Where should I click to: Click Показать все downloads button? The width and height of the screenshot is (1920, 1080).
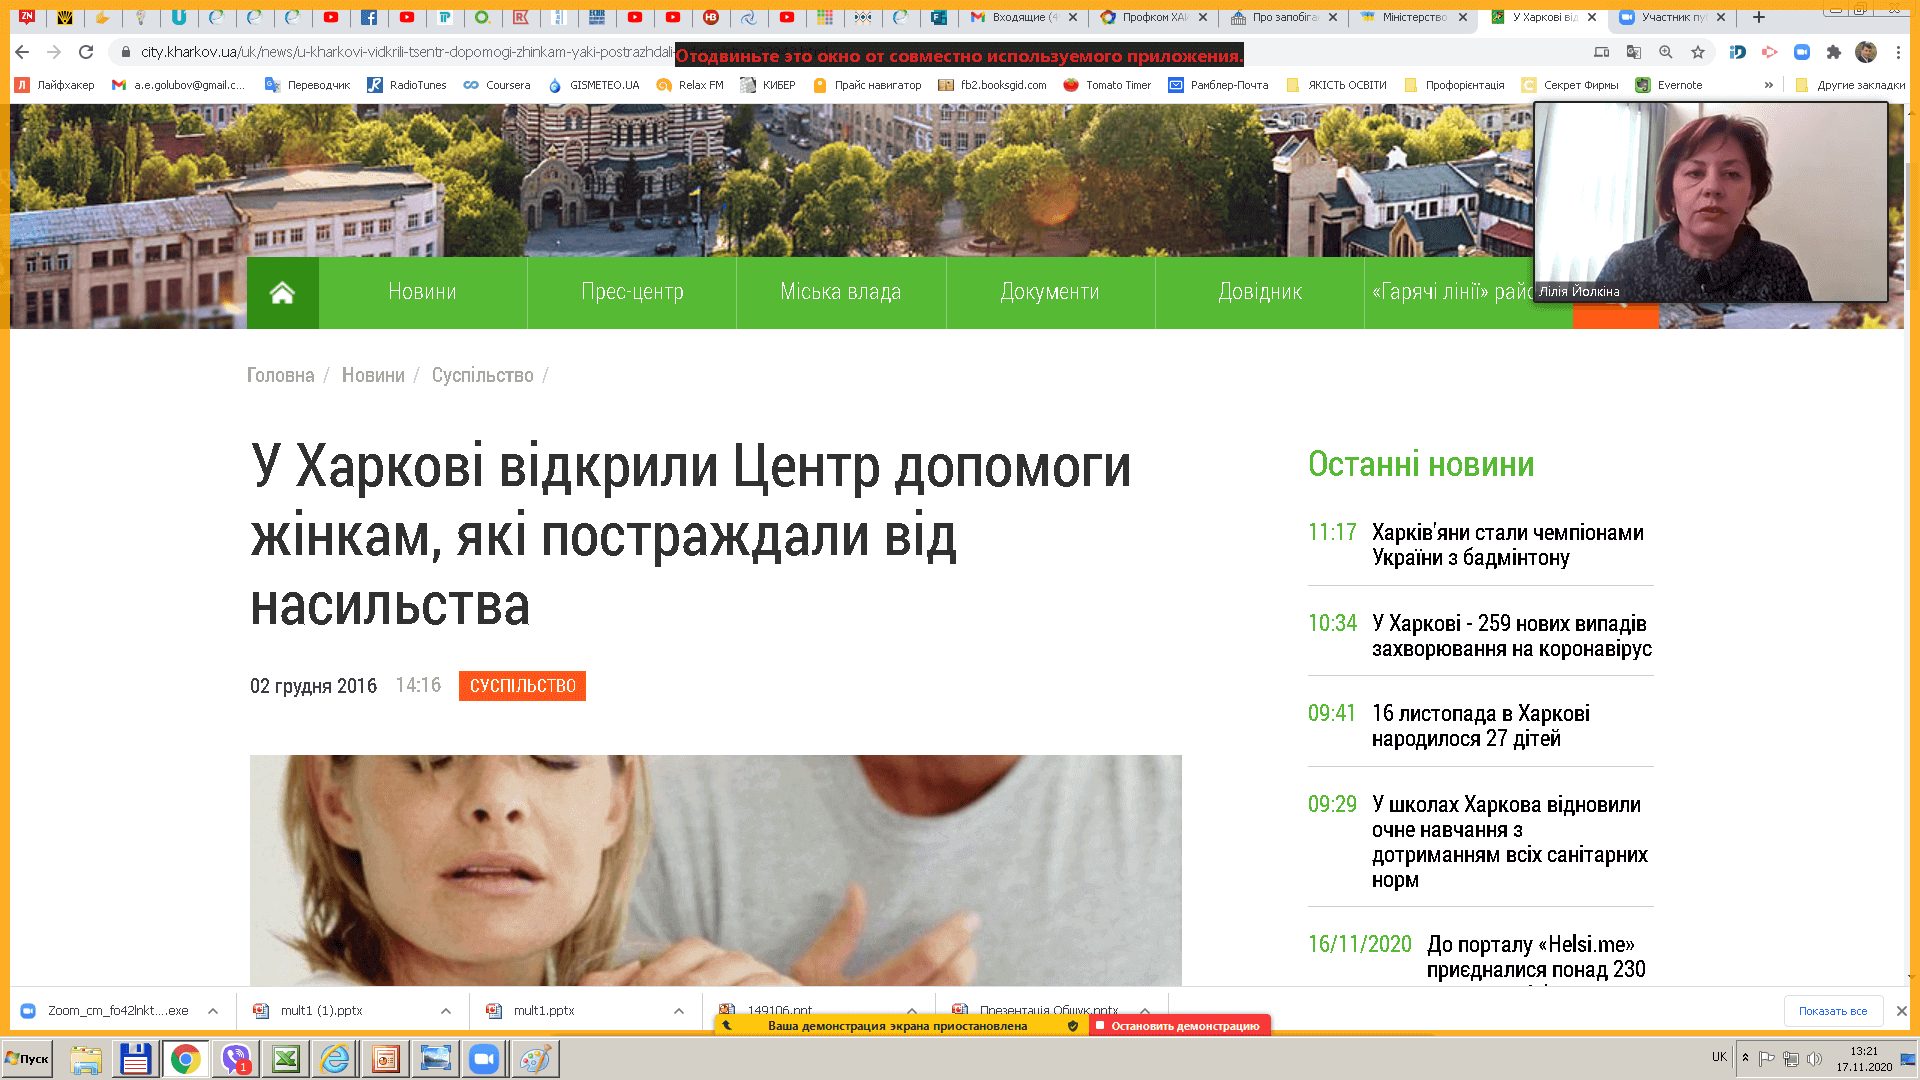tap(1832, 1011)
